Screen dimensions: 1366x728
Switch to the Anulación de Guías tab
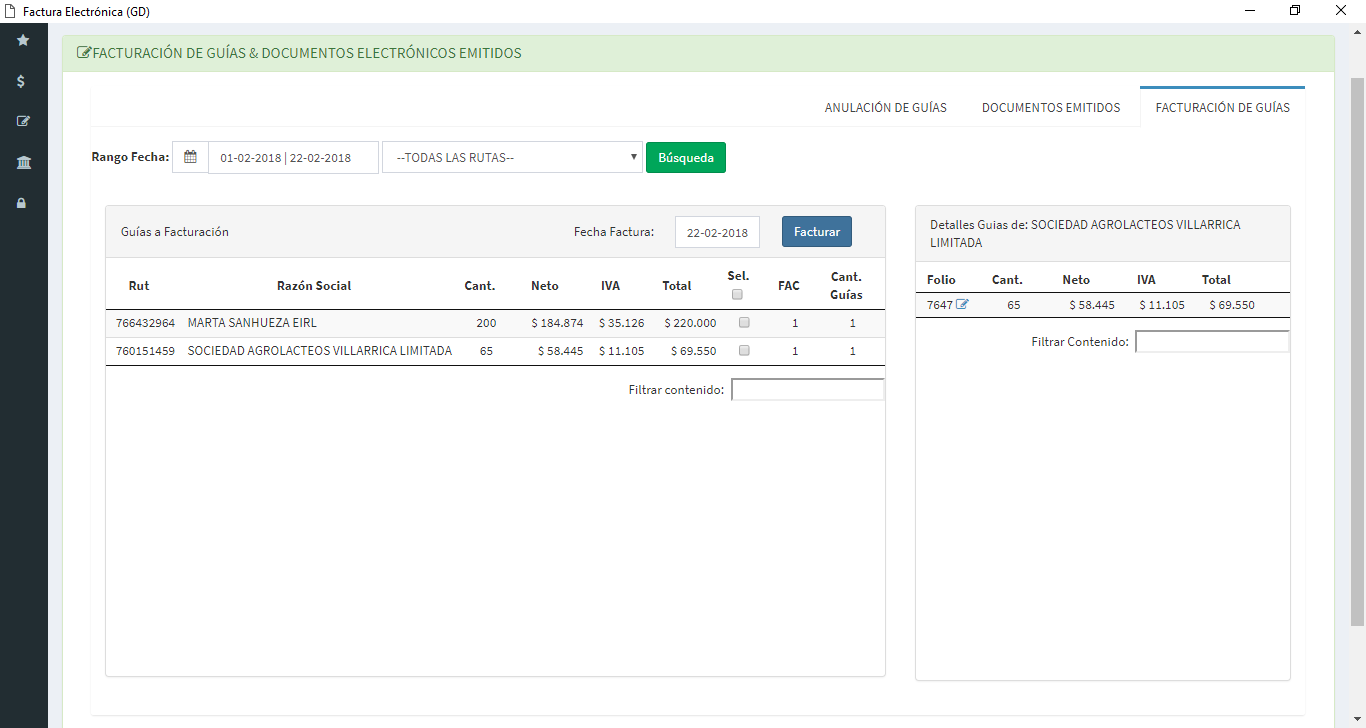pos(885,107)
